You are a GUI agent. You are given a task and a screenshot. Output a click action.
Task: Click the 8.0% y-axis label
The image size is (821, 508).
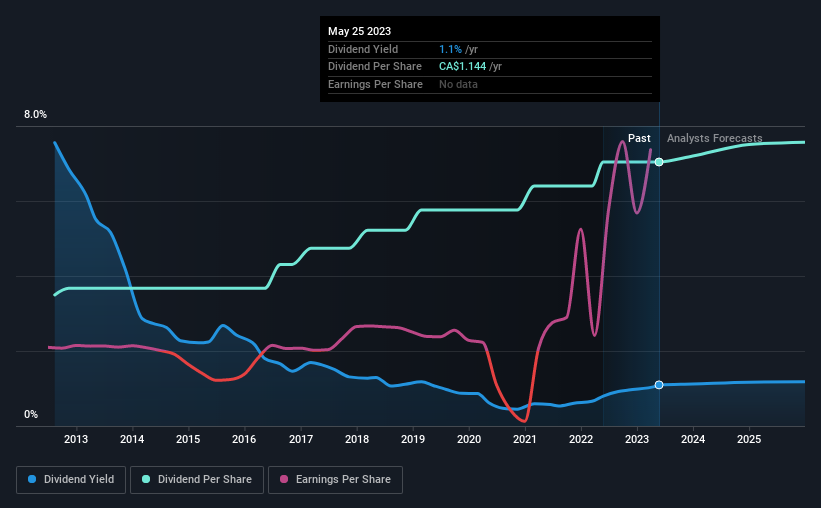tap(35, 114)
